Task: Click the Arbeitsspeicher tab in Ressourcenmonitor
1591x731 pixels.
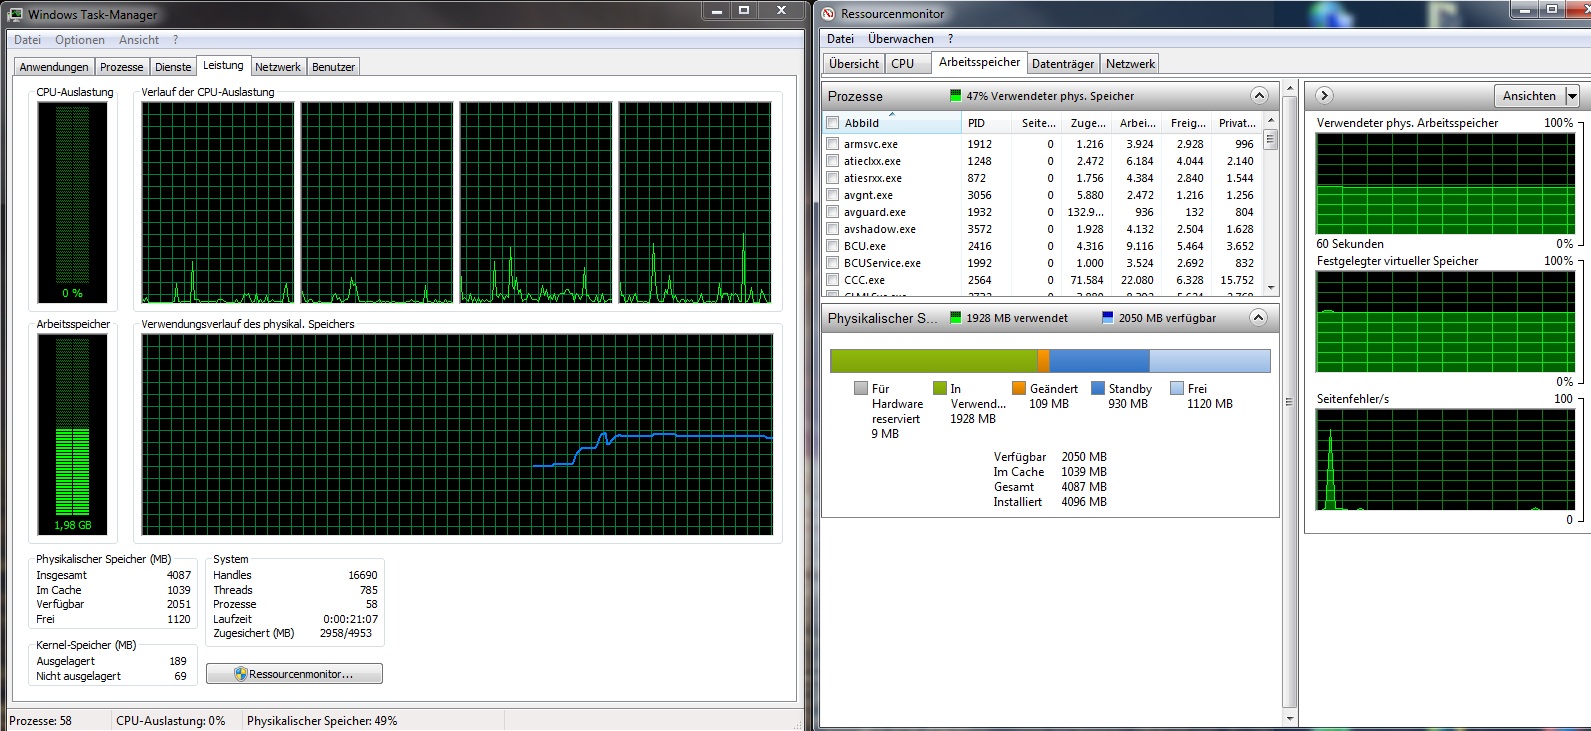Action: point(980,62)
